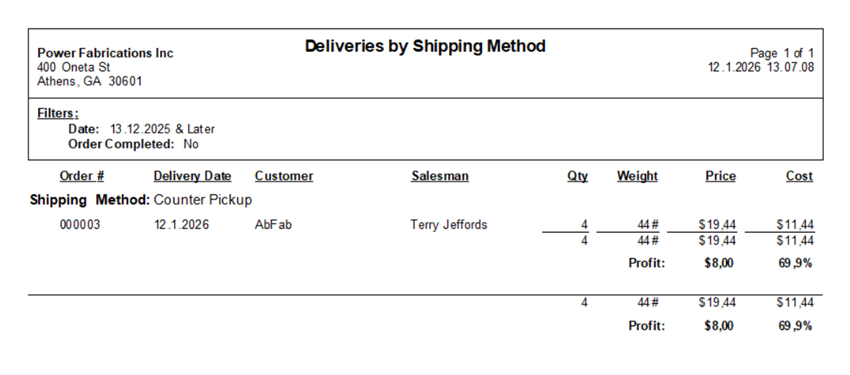Click the Cost column header
The height and width of the screenshot is (375, 850).
click(800, 176)
